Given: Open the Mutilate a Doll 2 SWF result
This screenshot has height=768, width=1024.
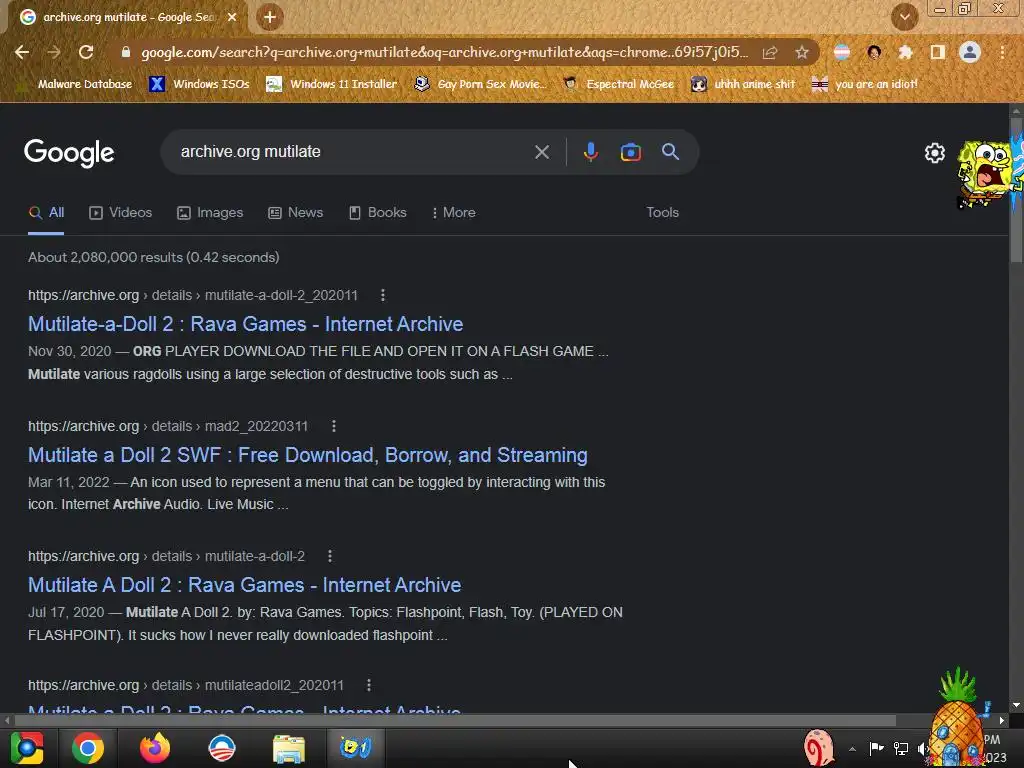Looking at the screenshot, I should point(308,455).
